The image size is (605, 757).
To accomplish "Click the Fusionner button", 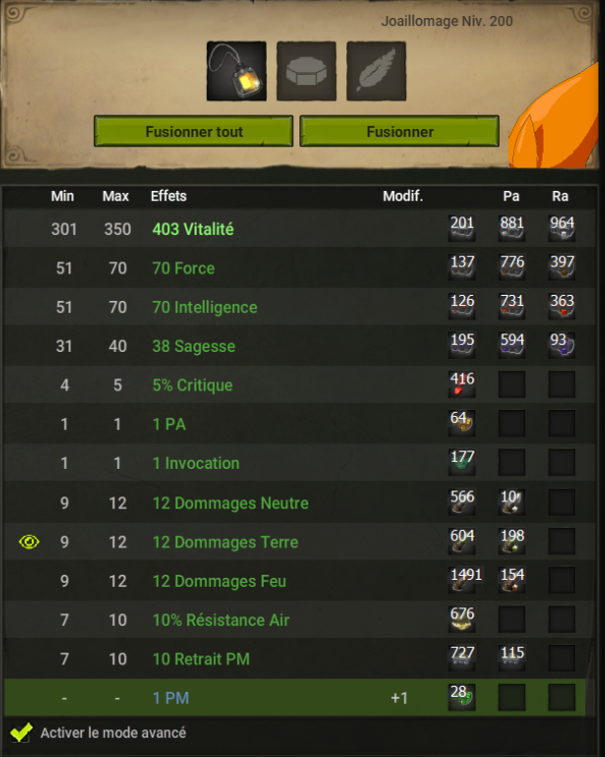I will 399,131.
